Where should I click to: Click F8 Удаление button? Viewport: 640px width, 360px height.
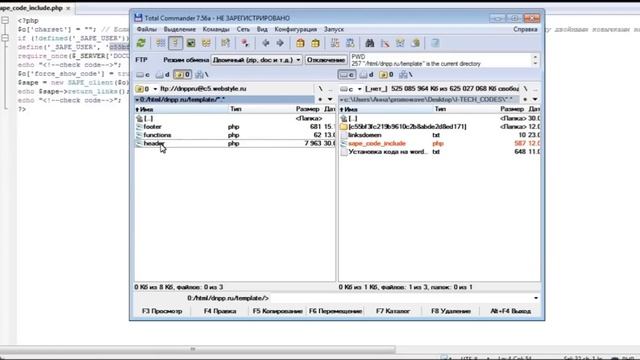click(451, 311)
